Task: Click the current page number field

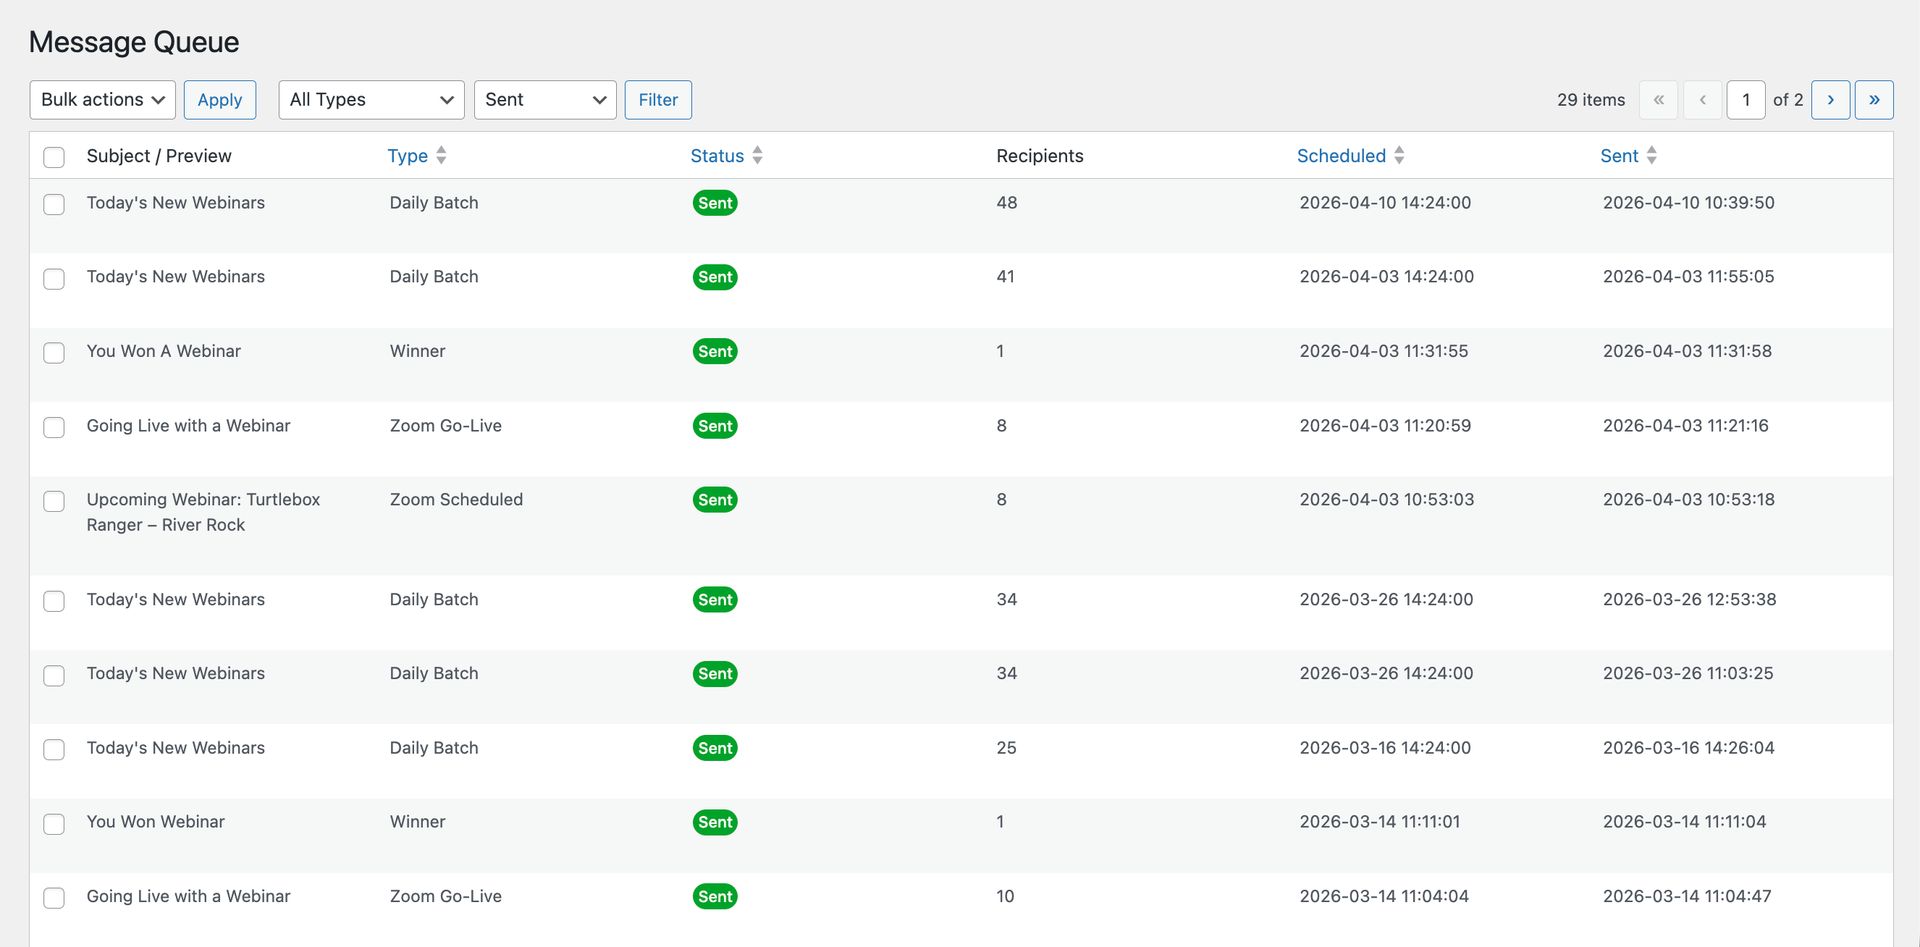Action: click(1746, 100)
